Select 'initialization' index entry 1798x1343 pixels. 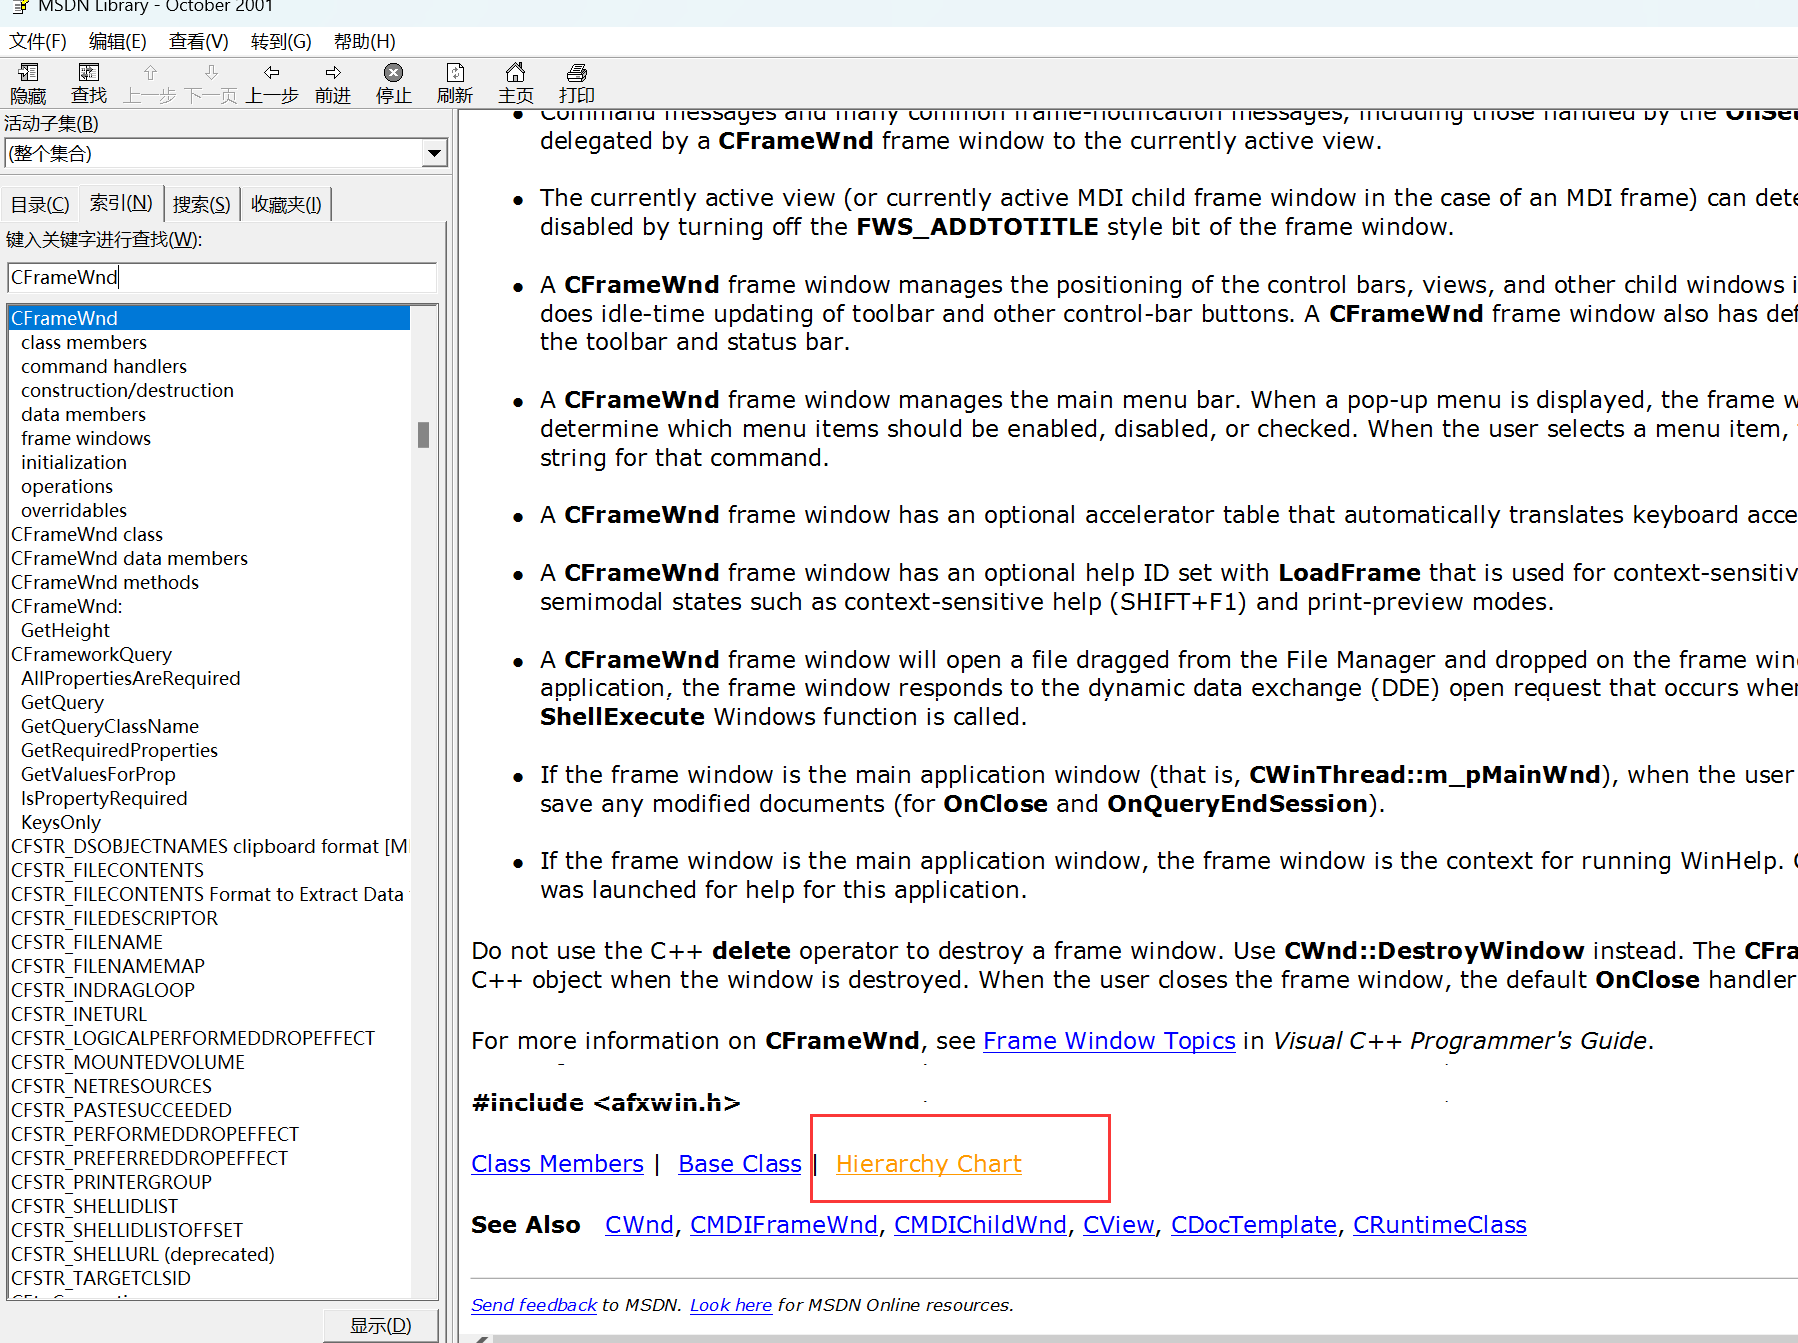coord(74,462)
